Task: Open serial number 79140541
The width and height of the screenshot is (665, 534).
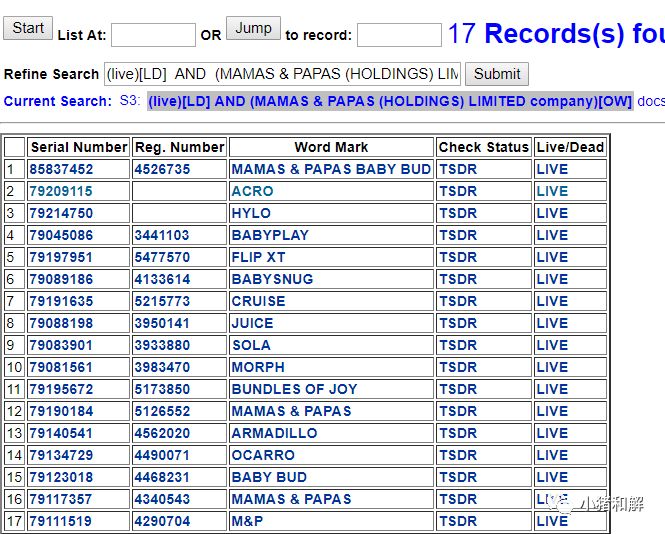Action: click(61, 433)
